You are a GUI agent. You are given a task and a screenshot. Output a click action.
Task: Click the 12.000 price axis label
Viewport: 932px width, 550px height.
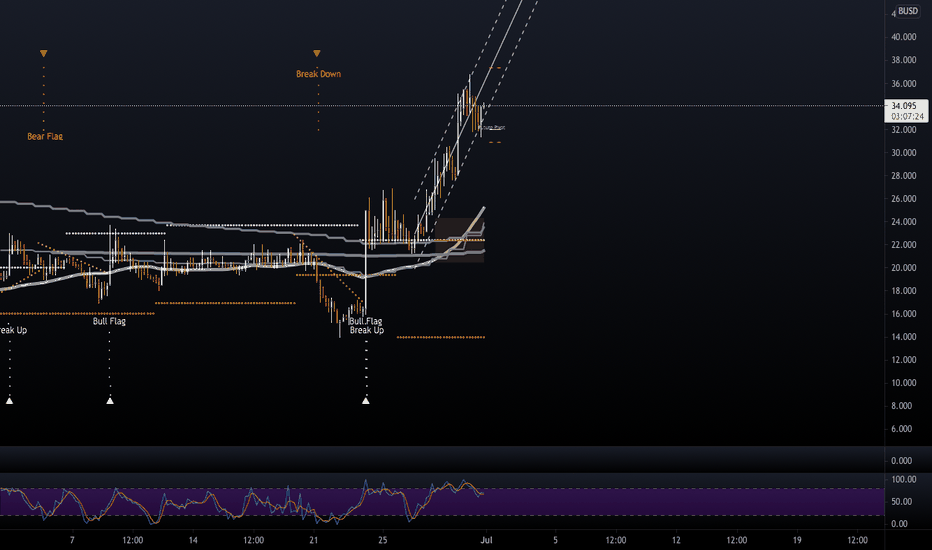click(x=903, y=360)
